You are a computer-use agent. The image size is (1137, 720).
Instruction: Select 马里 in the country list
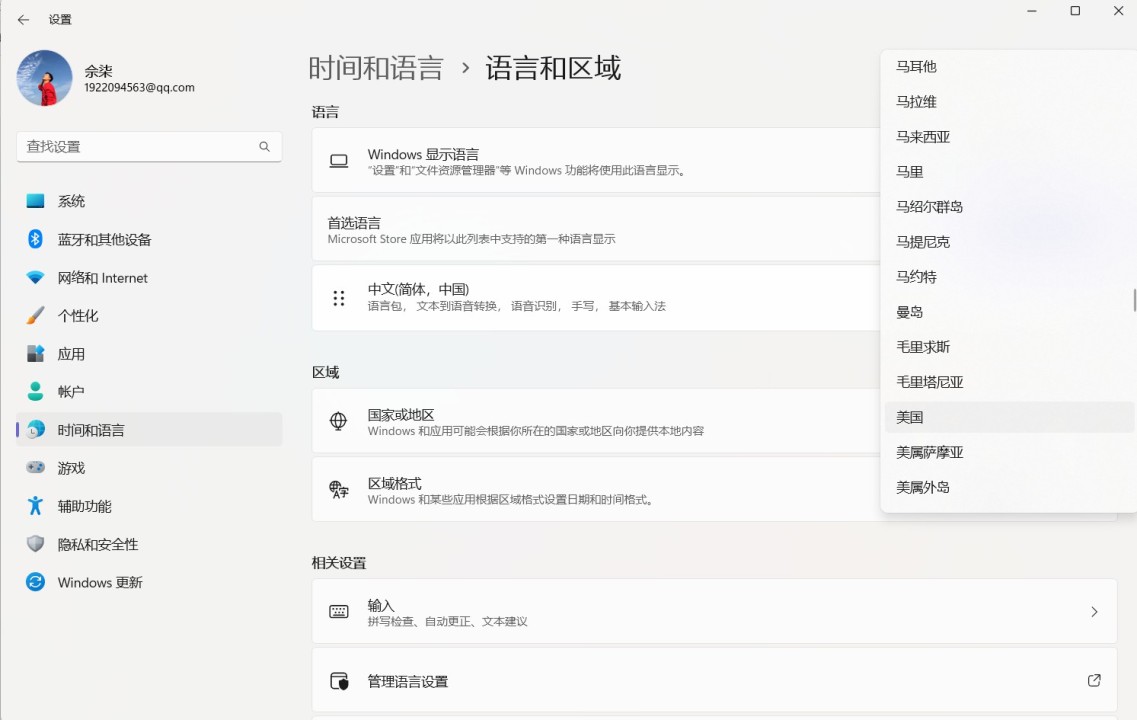[x=1008, y=172]
